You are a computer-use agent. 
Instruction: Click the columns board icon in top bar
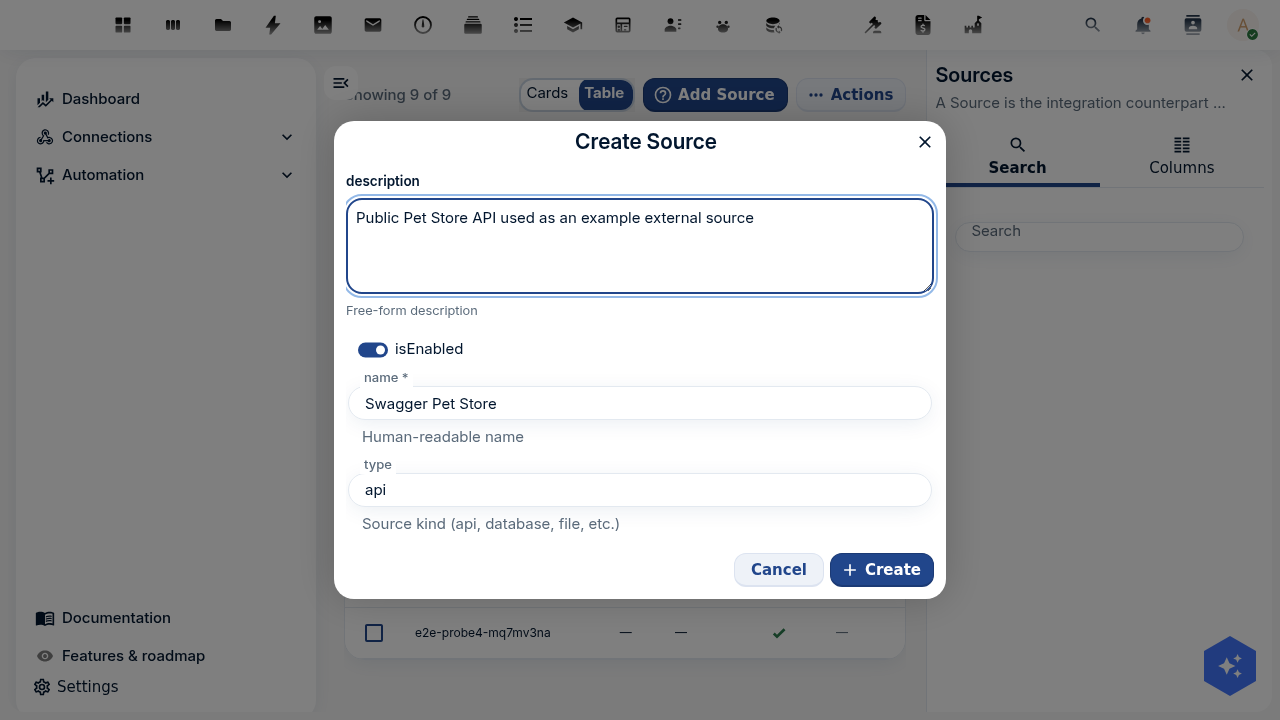click(173, 25)
